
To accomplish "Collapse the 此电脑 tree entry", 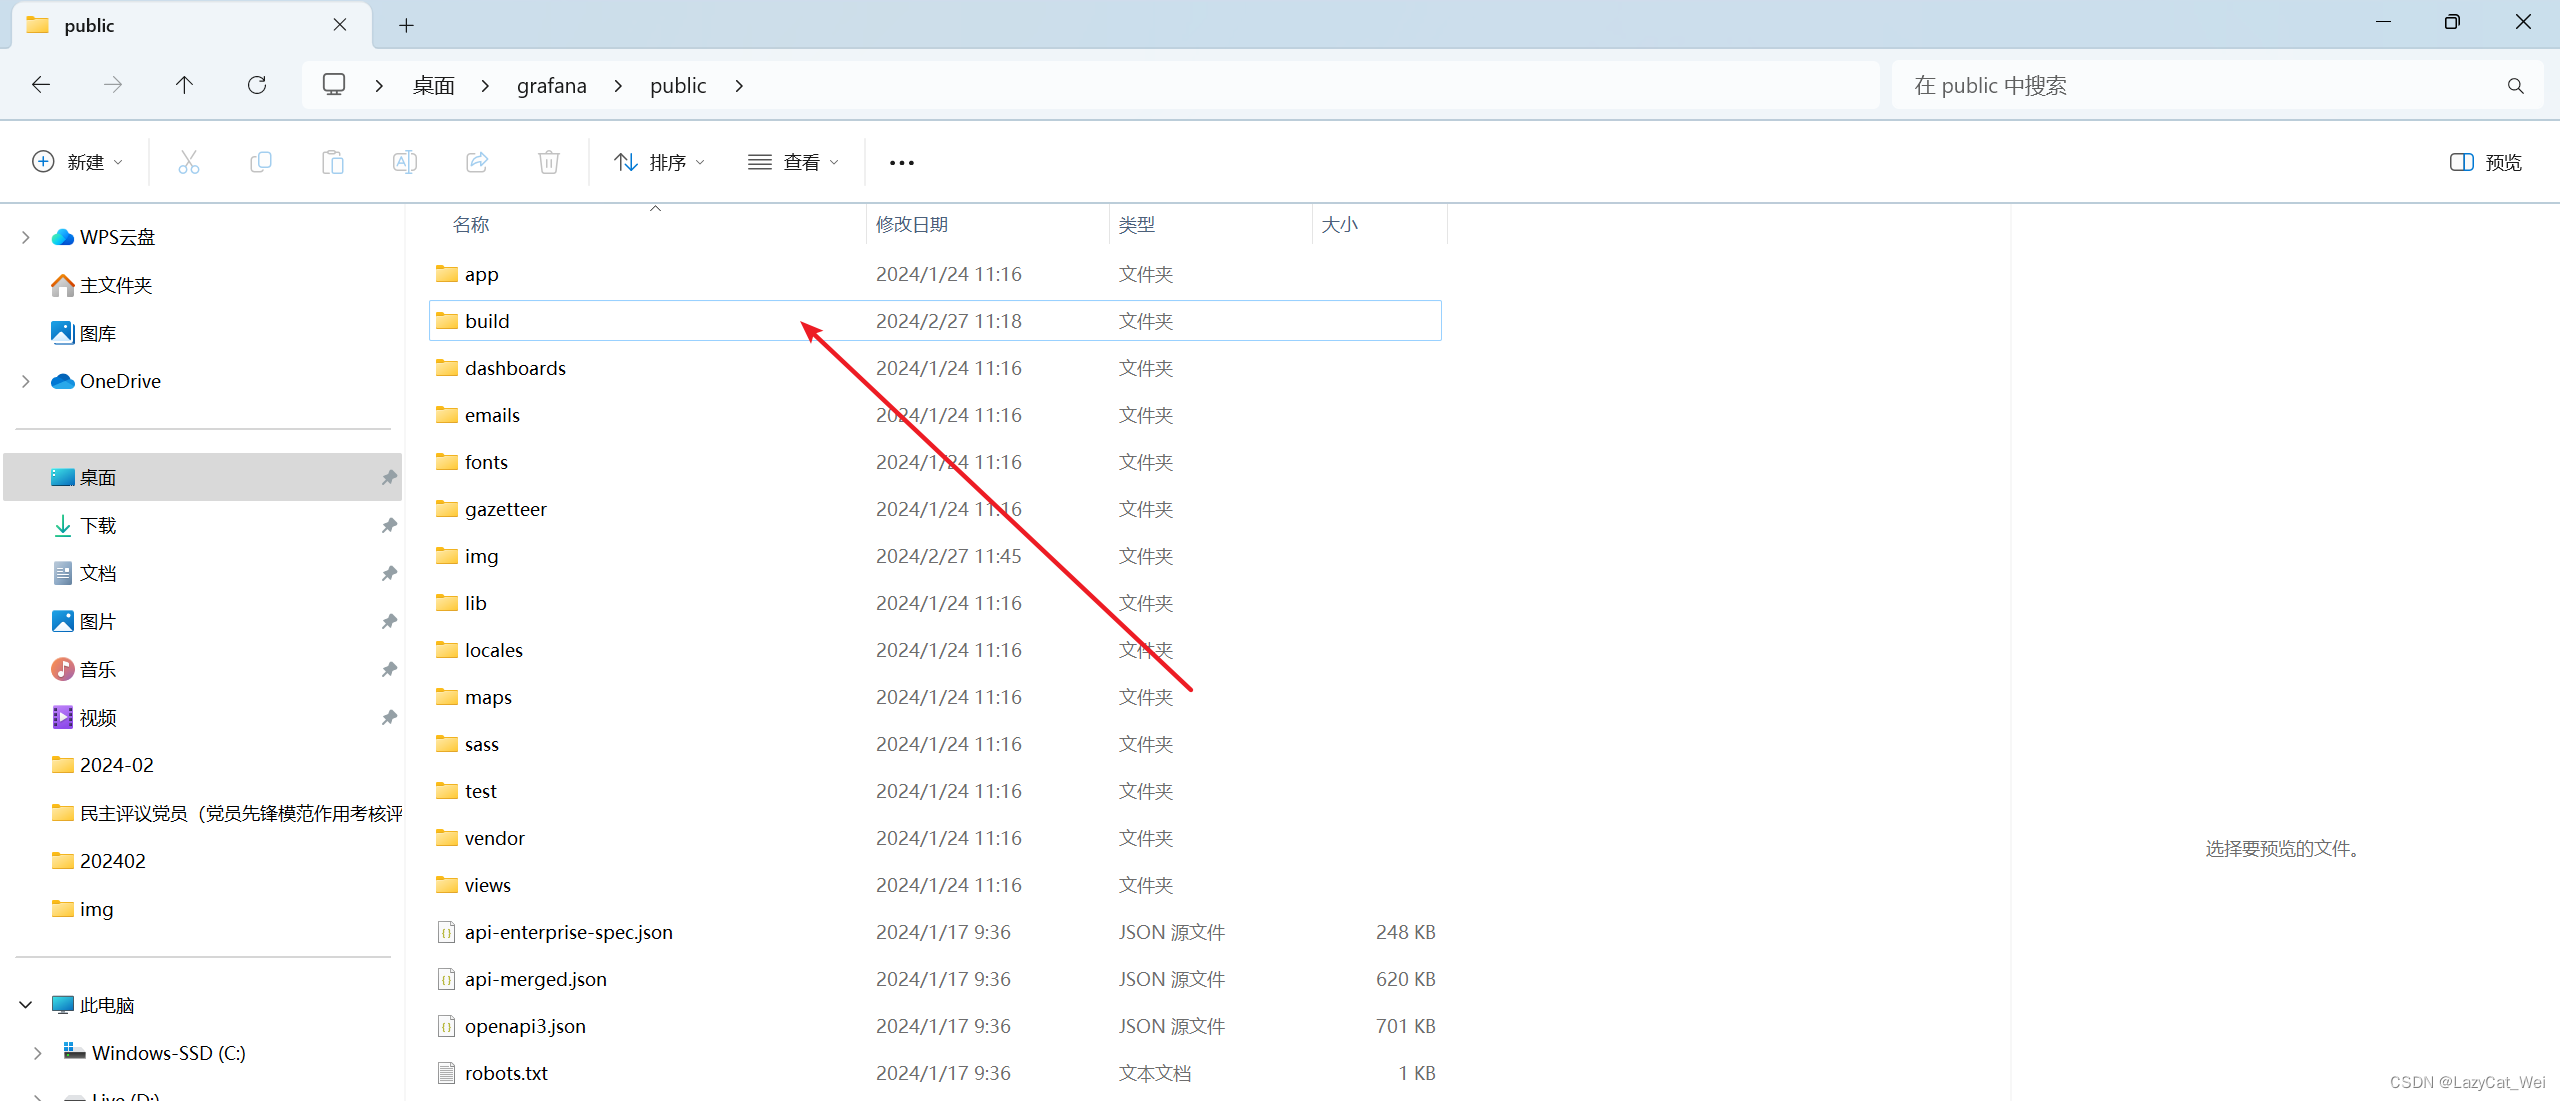I will (x=25, y=1004).
